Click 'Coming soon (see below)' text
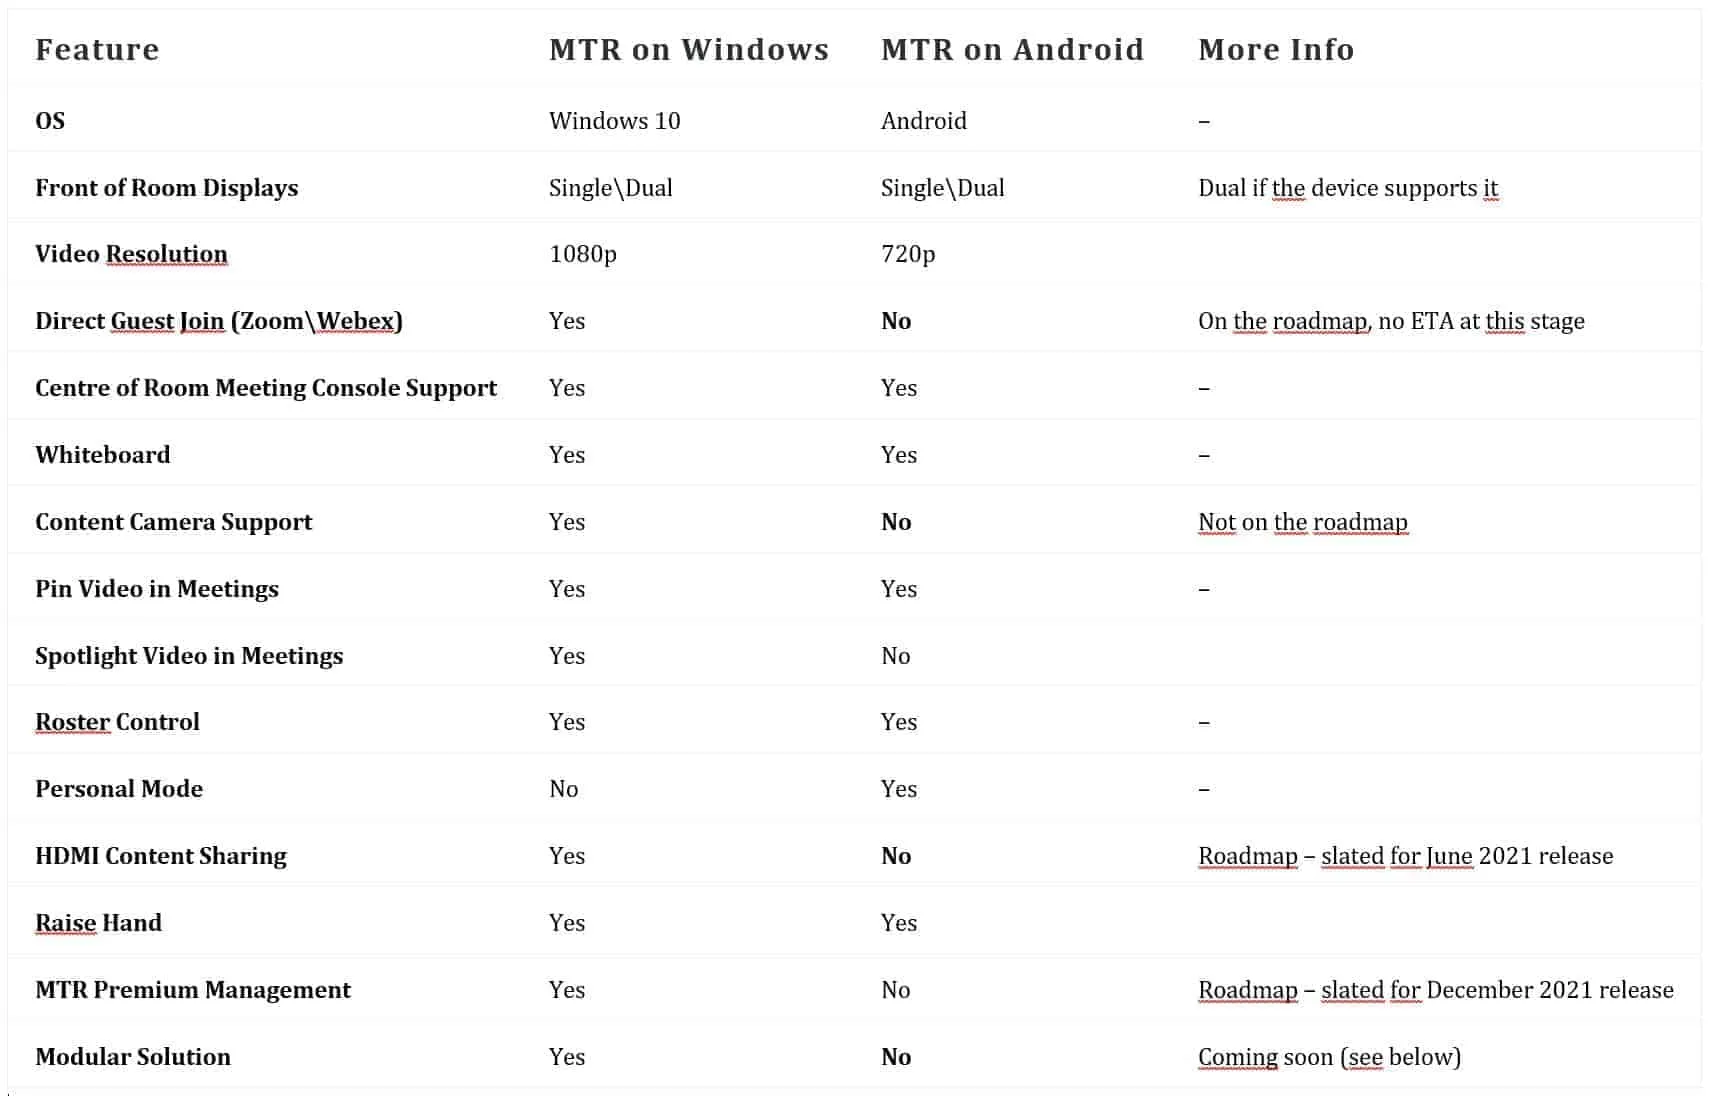 click(1329, 1057)
